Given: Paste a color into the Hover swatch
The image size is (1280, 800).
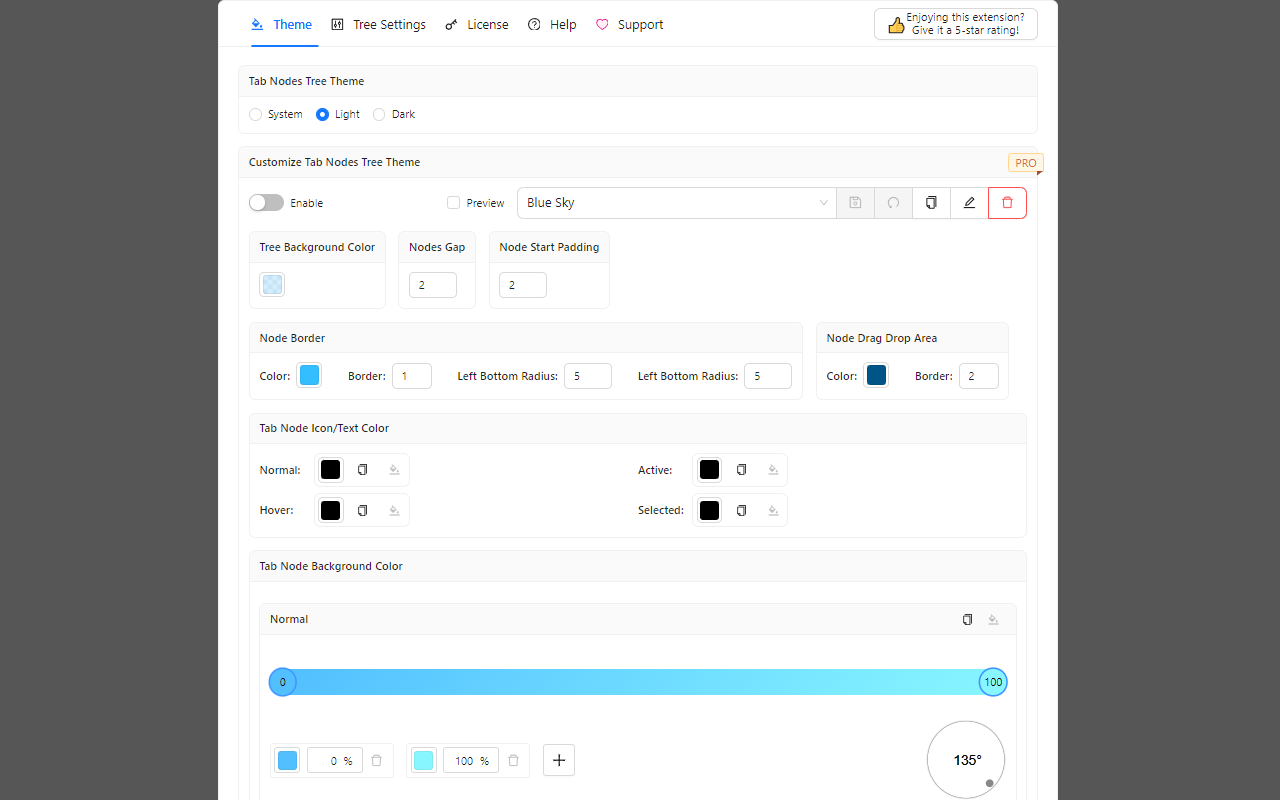Looking at the screenshot, I should (x=393, y=510).
